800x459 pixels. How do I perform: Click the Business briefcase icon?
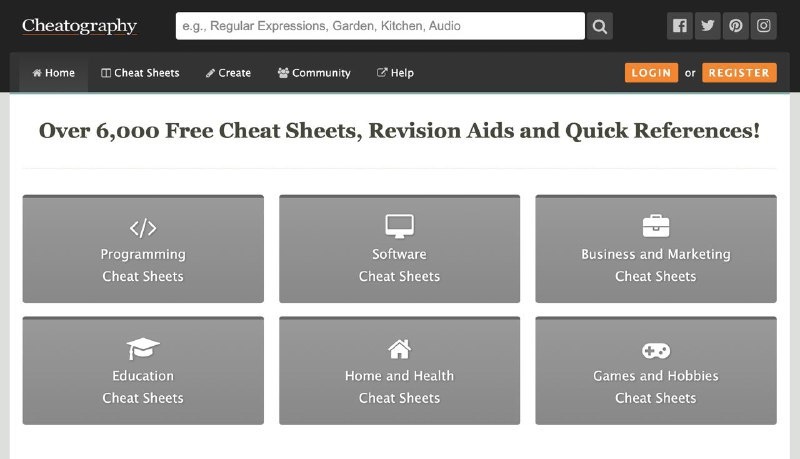pyautogui.click(x=656, y=226)
